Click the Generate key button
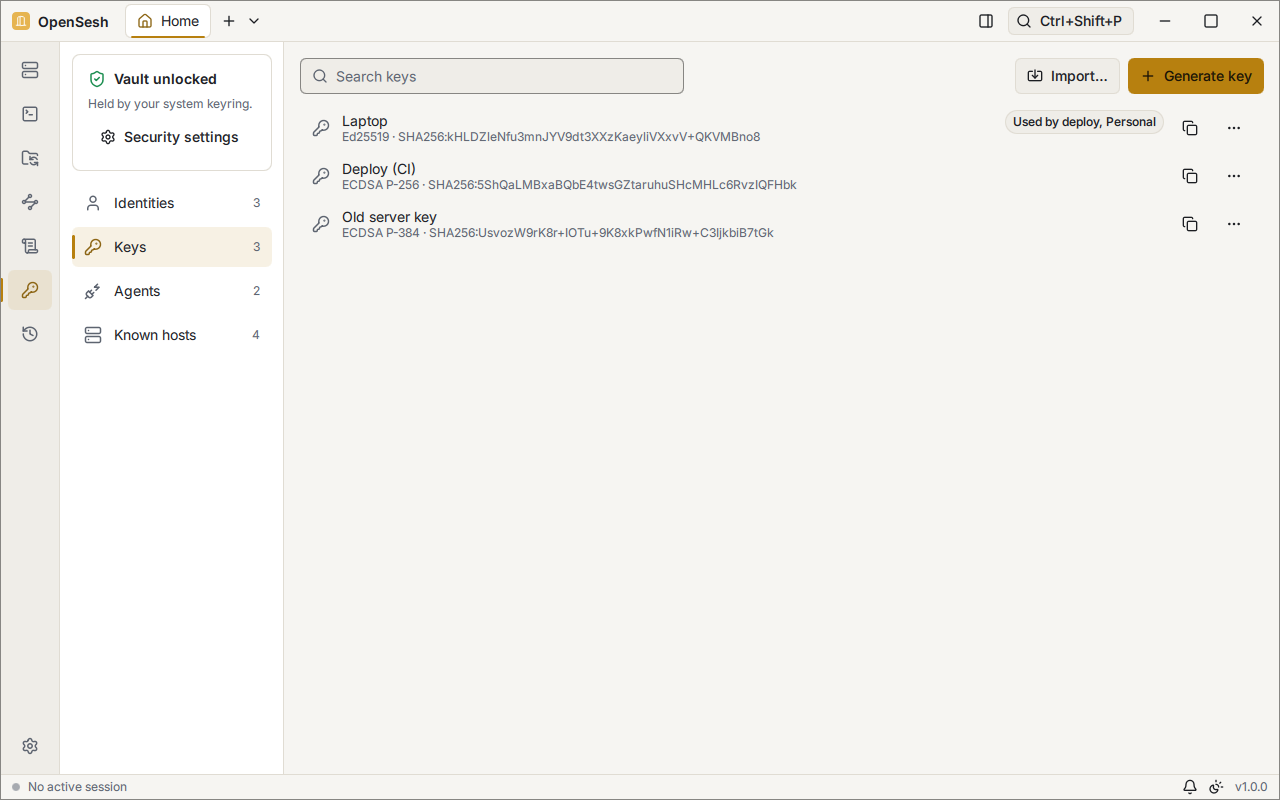The height and width of the screenshot is (800, 1280). coord(1196,76)
